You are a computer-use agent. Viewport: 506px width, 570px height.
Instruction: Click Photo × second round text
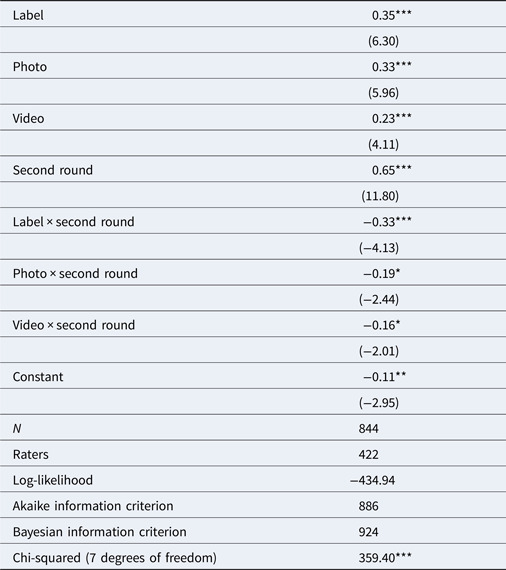tap(75, 273)
